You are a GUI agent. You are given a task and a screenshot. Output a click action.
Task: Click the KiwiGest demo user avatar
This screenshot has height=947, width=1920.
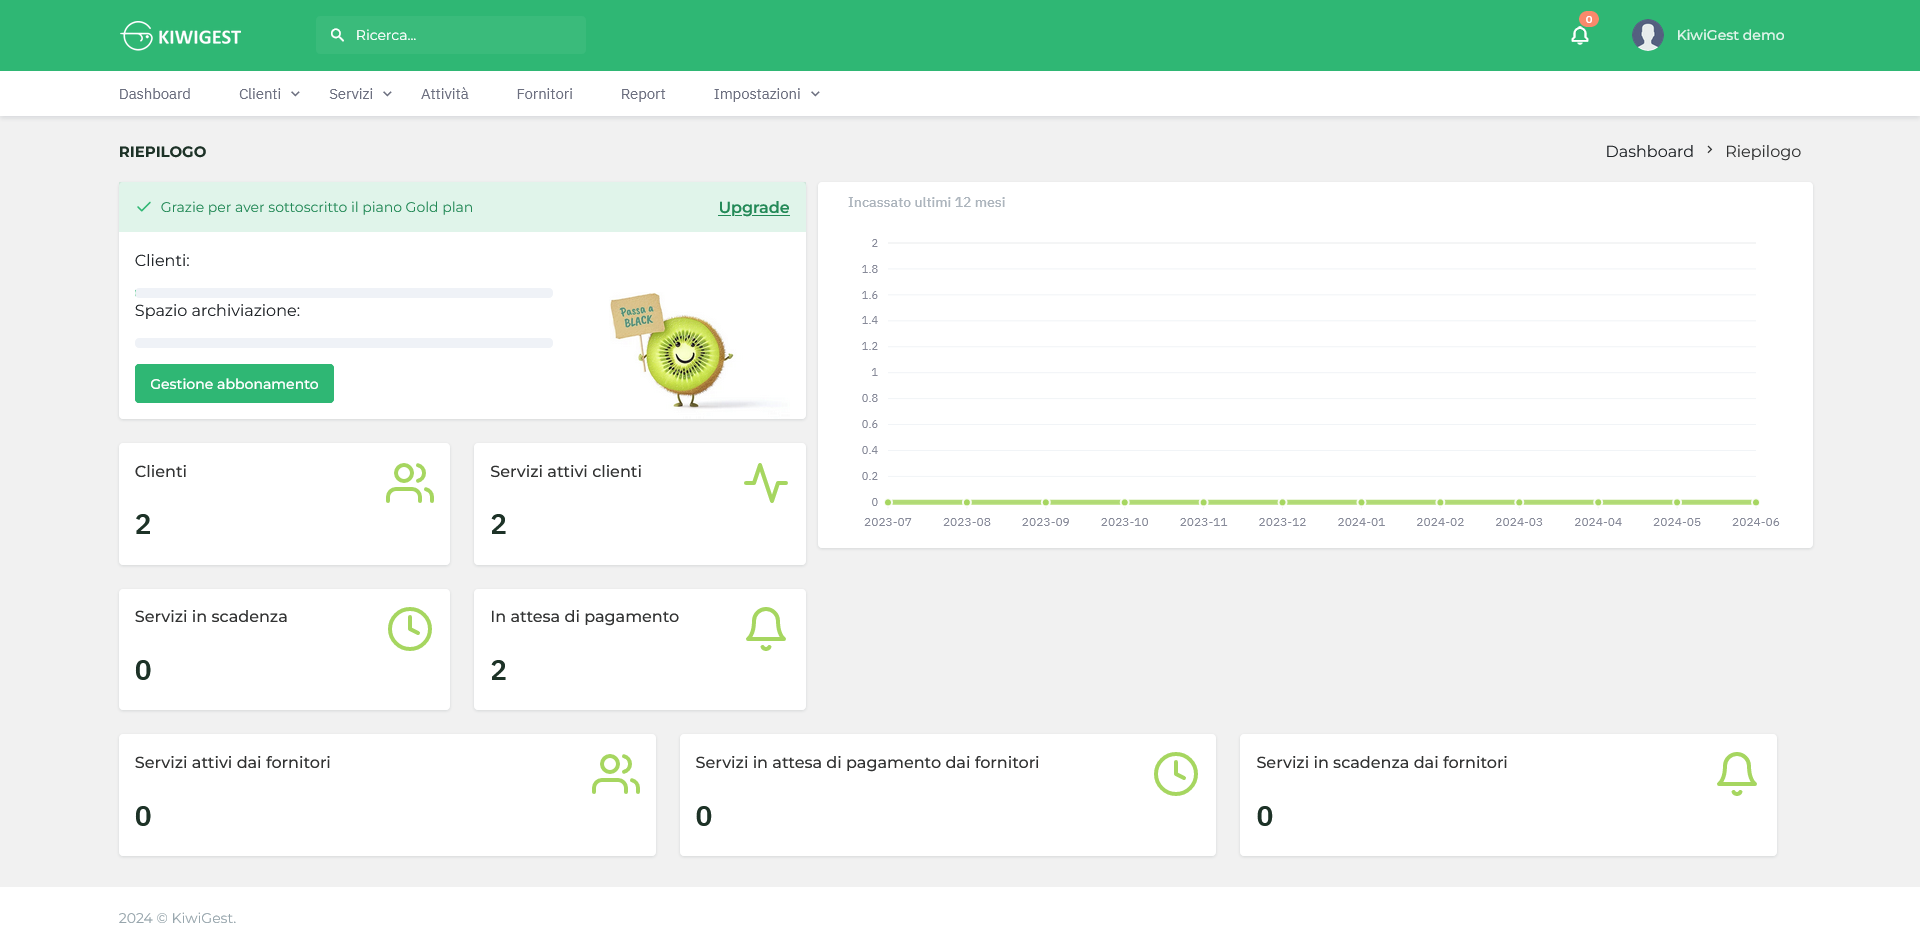(x=1648, y=35)
